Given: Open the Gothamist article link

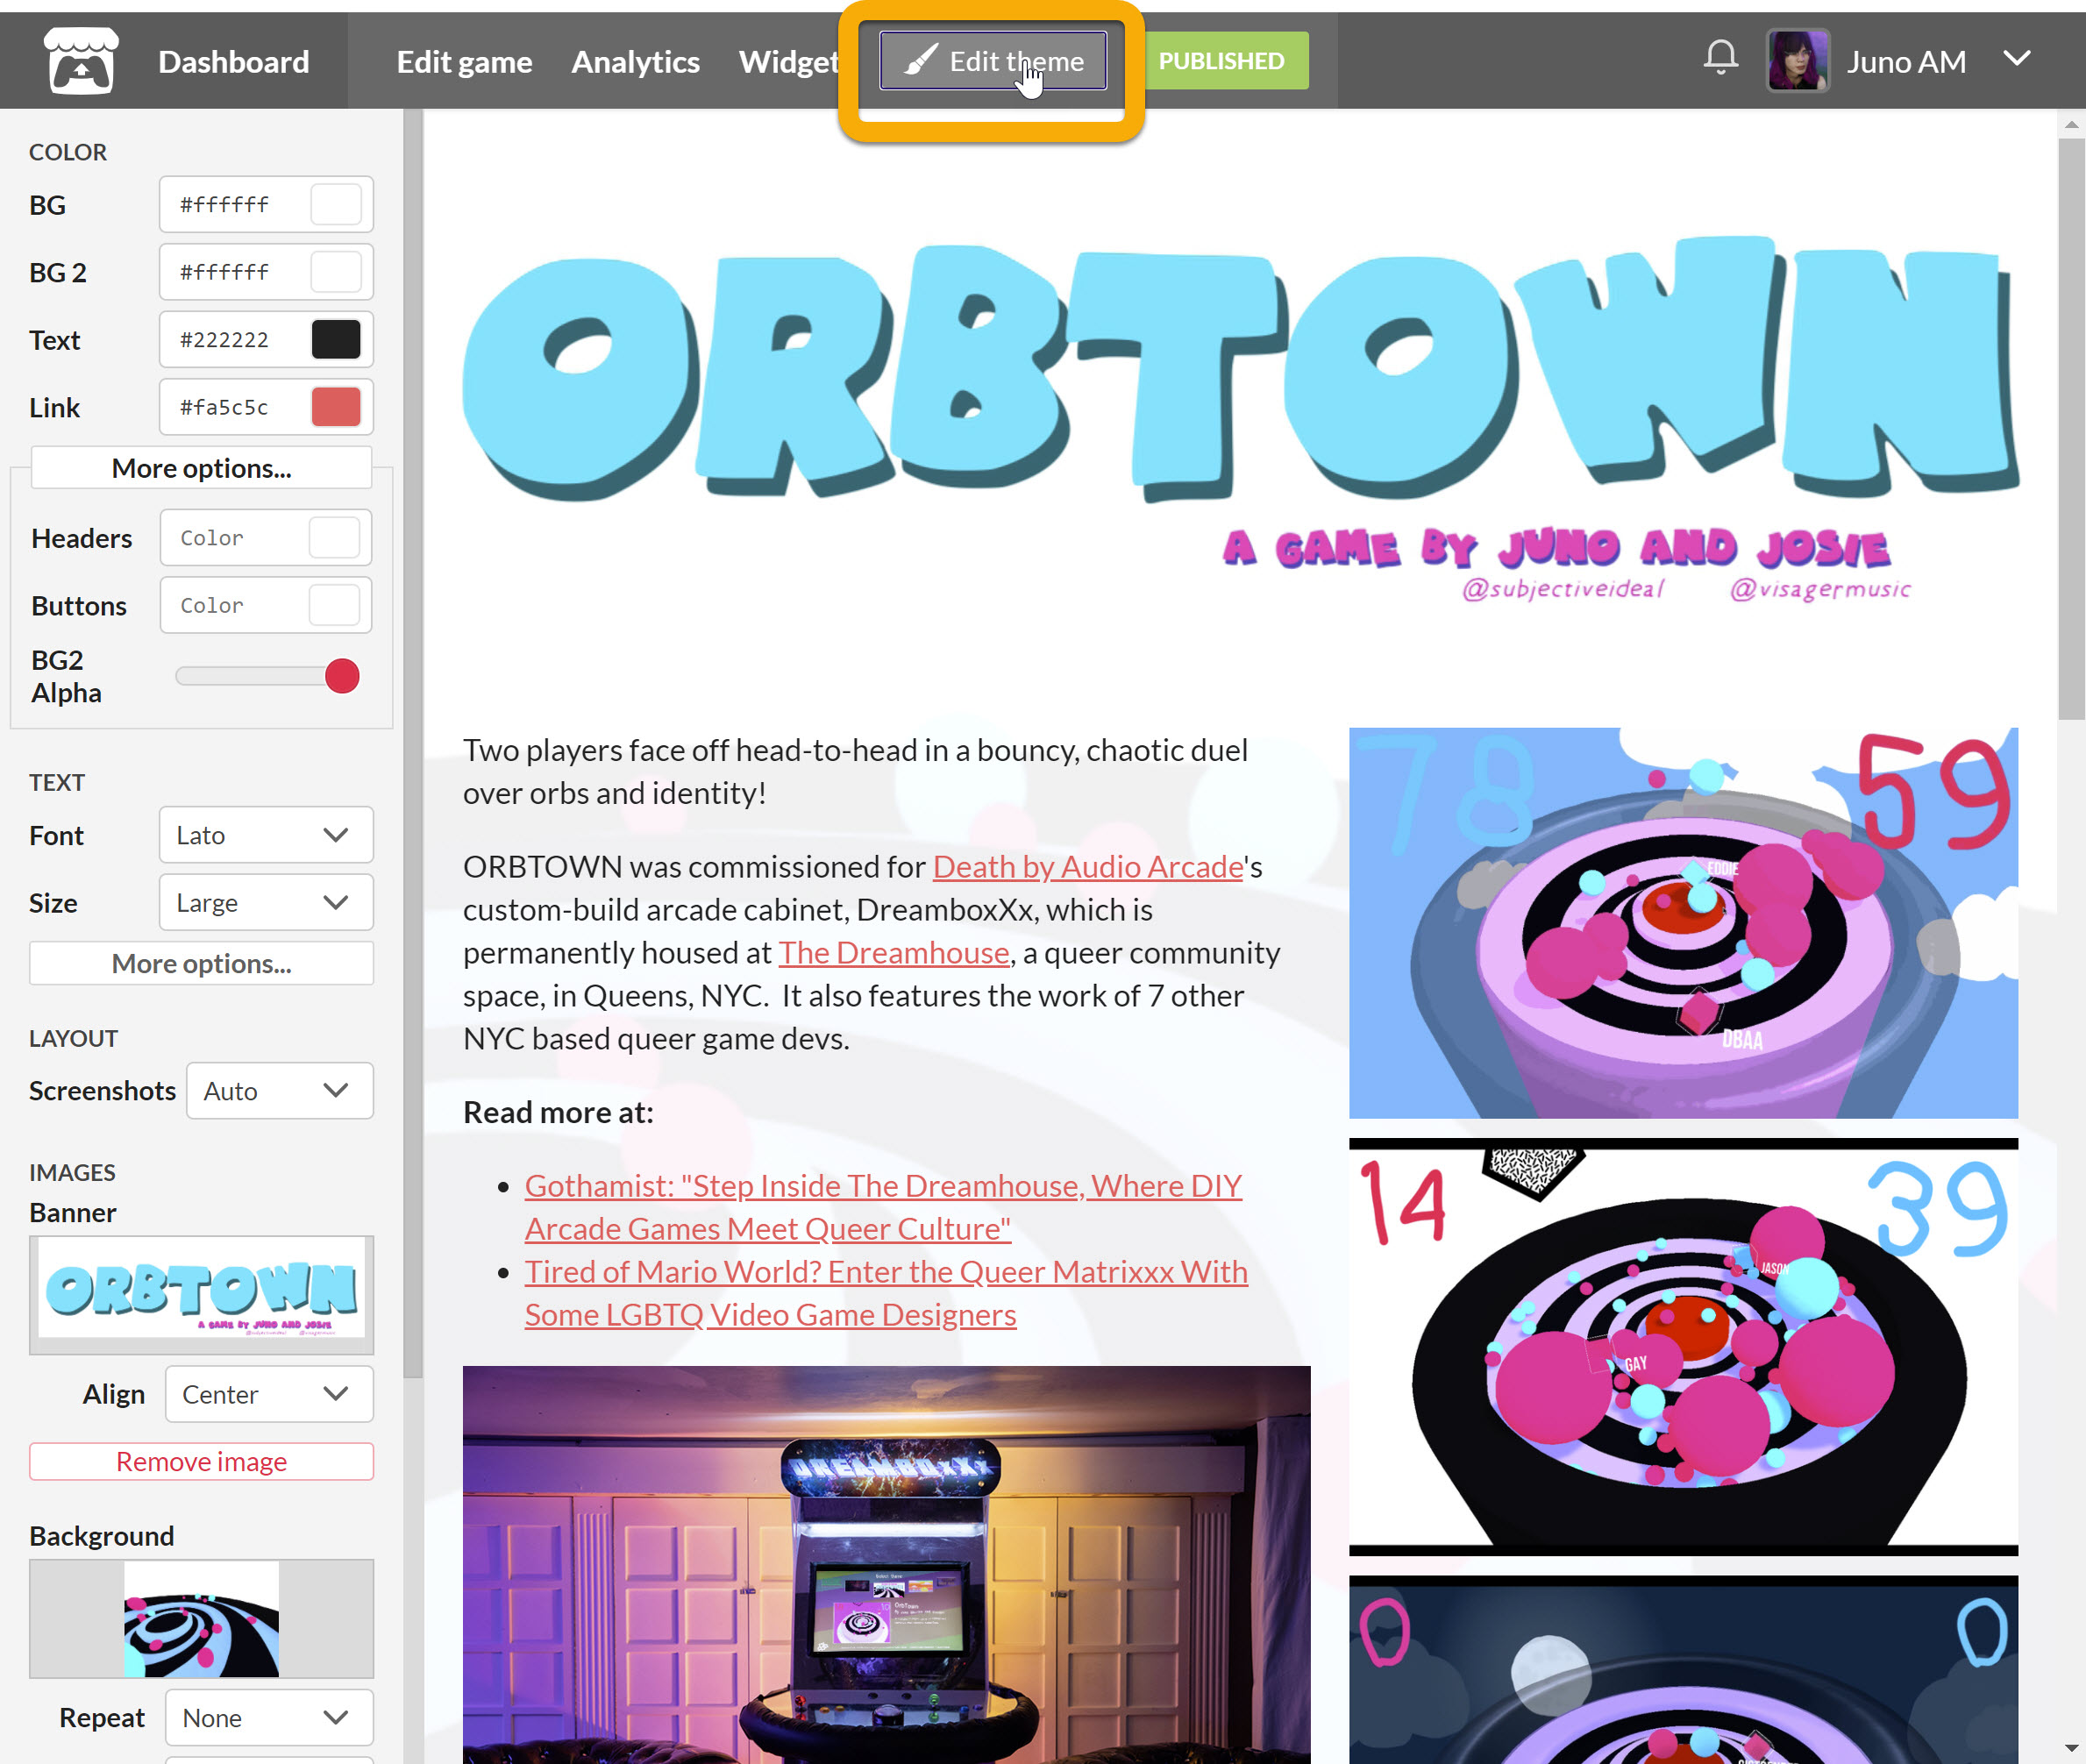Looking at the screenshot, I should (x=883, y=1207).
